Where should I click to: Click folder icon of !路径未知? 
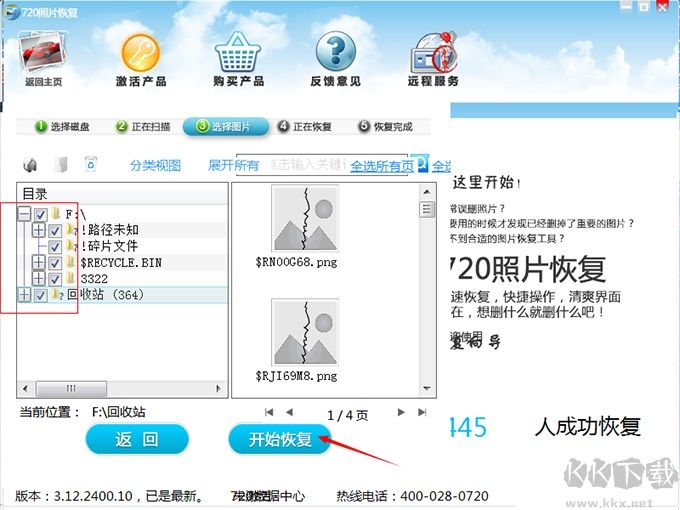click(71, 230)
